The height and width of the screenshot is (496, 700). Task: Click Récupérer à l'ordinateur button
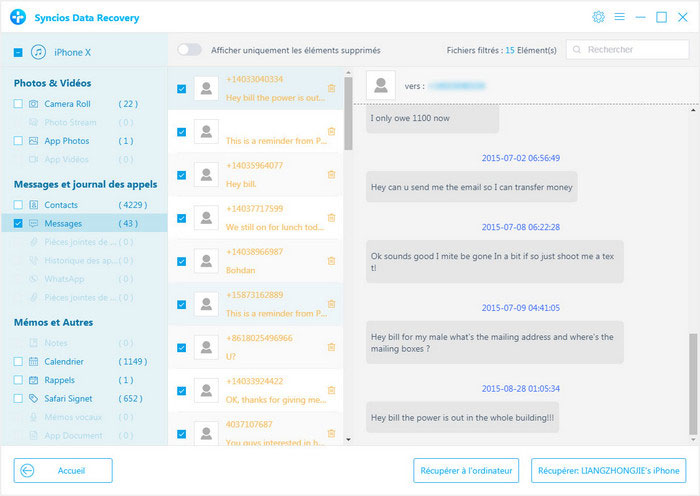click(466, 470)
